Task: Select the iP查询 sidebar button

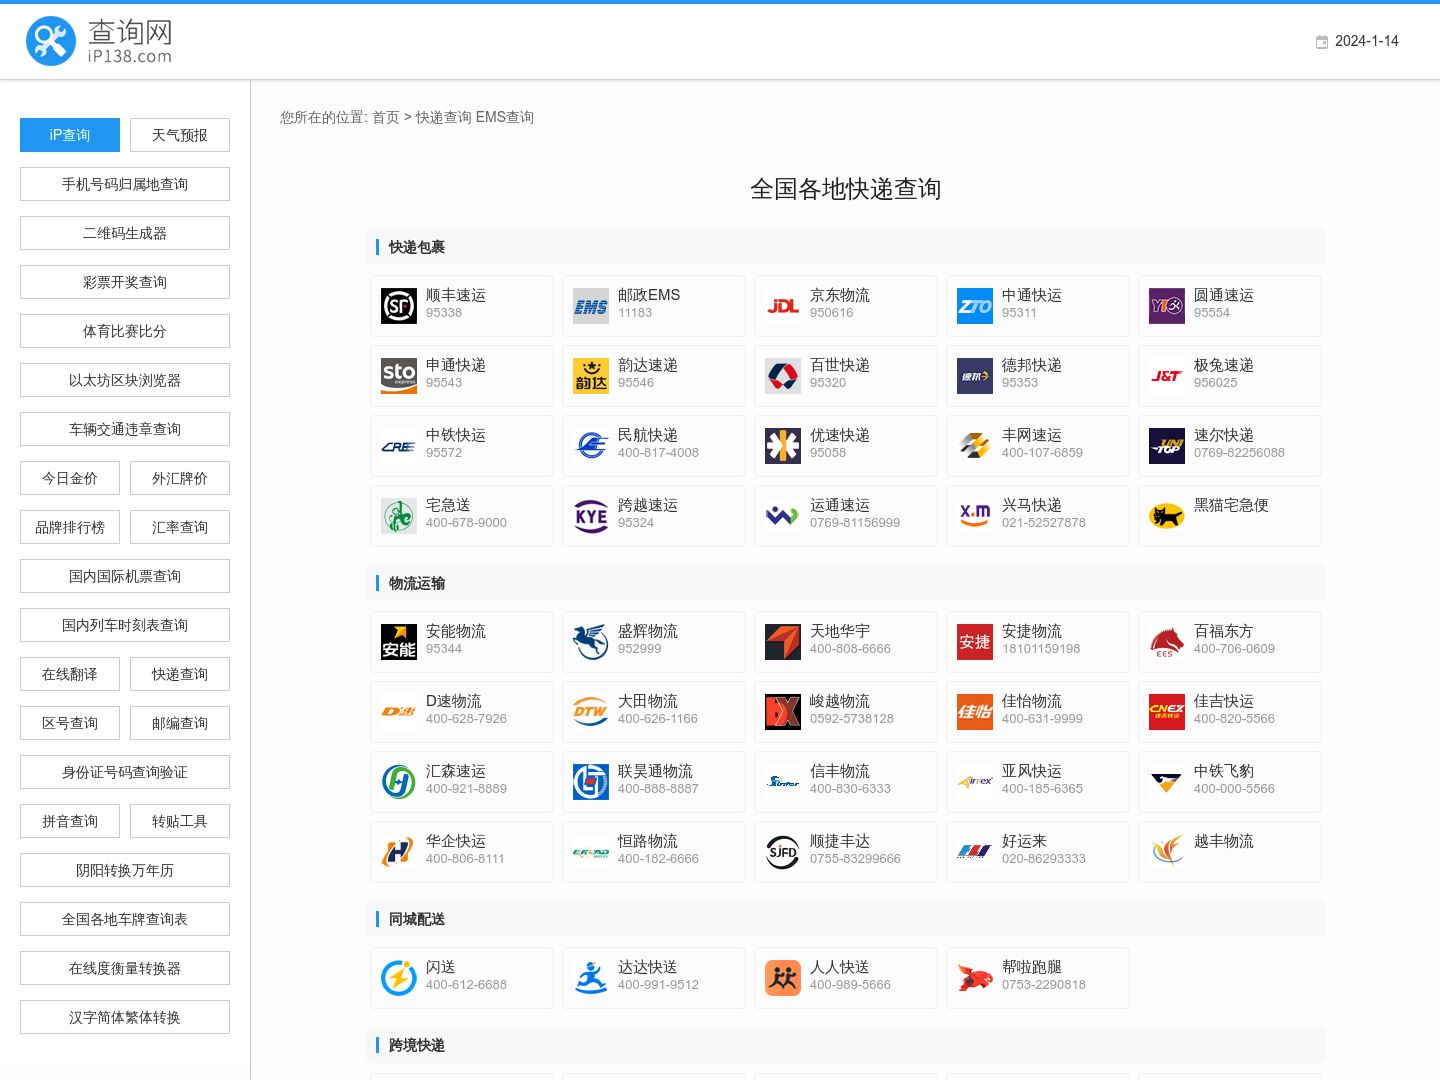Action: pos(70,135)
